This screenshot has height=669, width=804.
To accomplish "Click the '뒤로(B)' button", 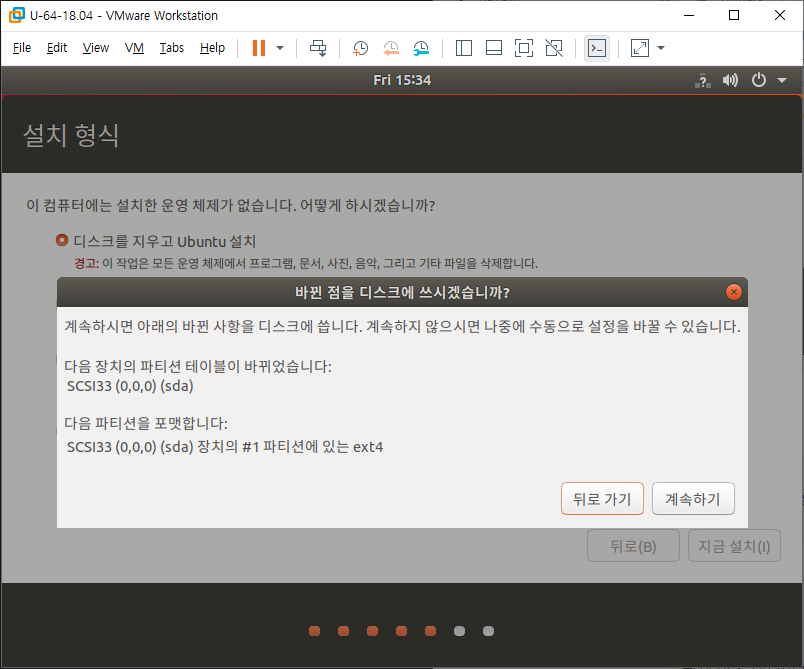I will pos(633,546).
